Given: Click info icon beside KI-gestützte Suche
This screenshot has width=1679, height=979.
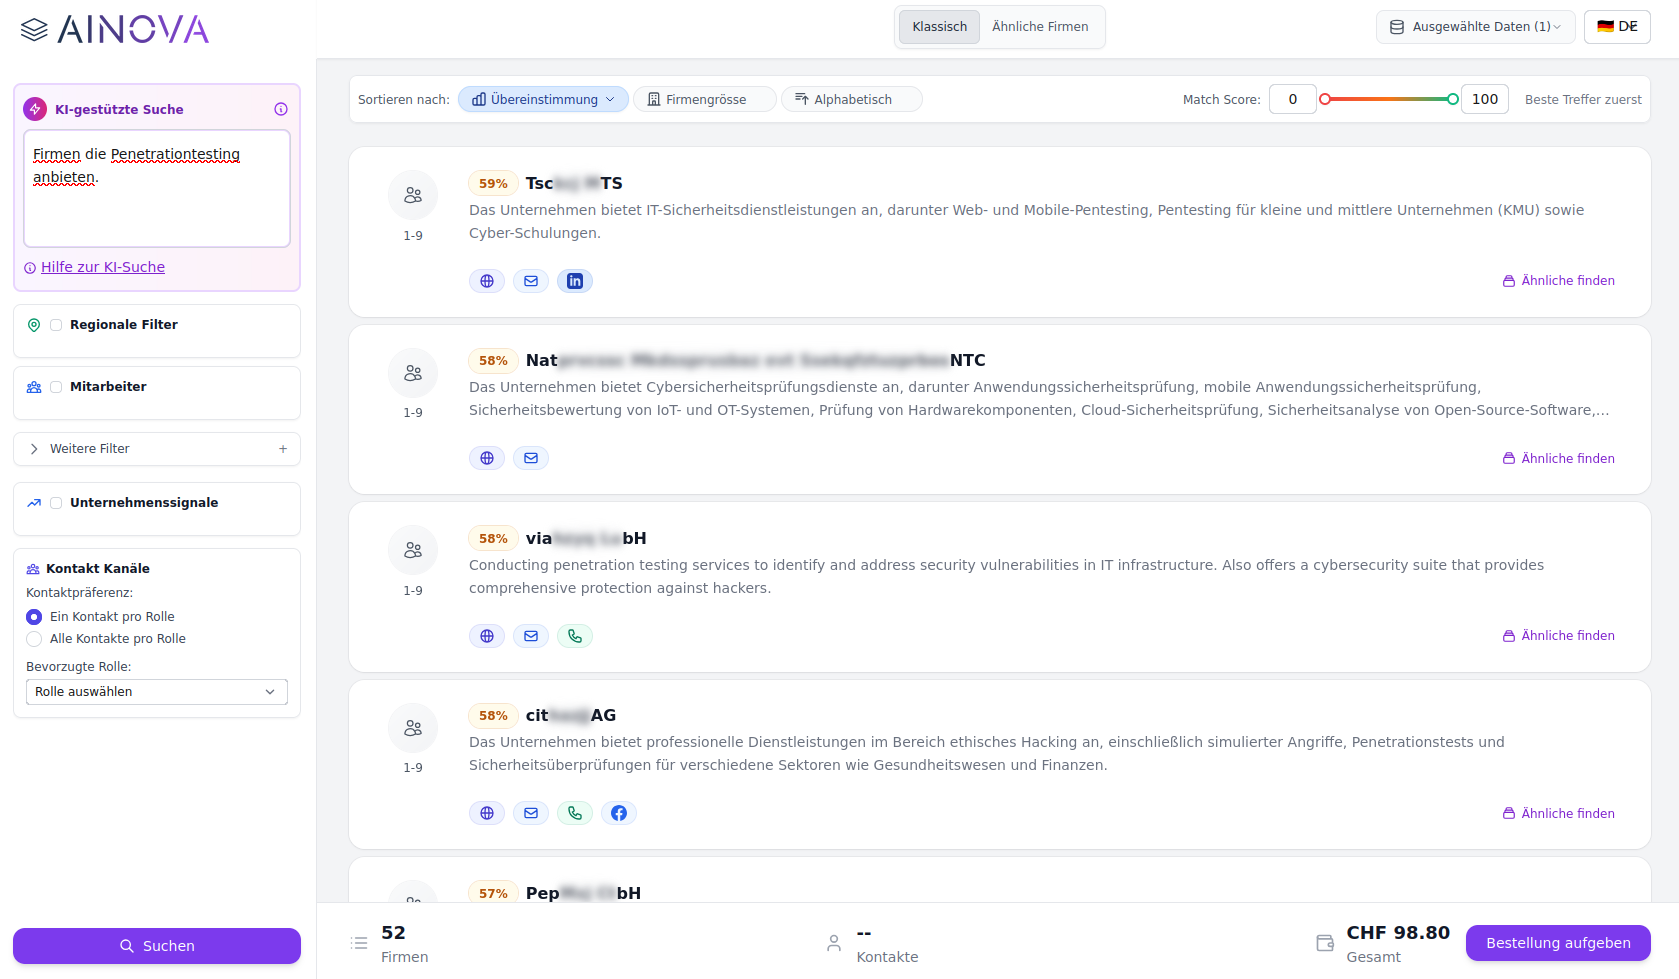Looking at the screenshot, I should (x=281, y=109).
